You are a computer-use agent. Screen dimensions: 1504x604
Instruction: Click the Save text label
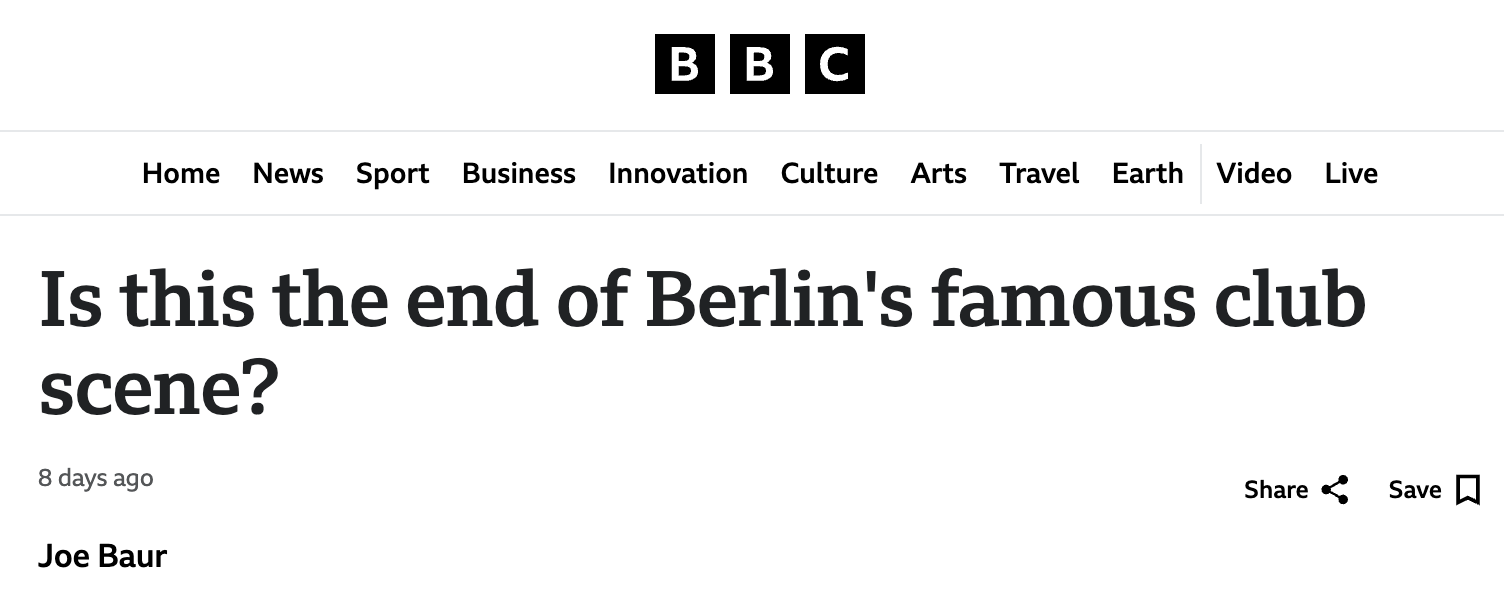pyautogui.click(x=1414, y=490)
